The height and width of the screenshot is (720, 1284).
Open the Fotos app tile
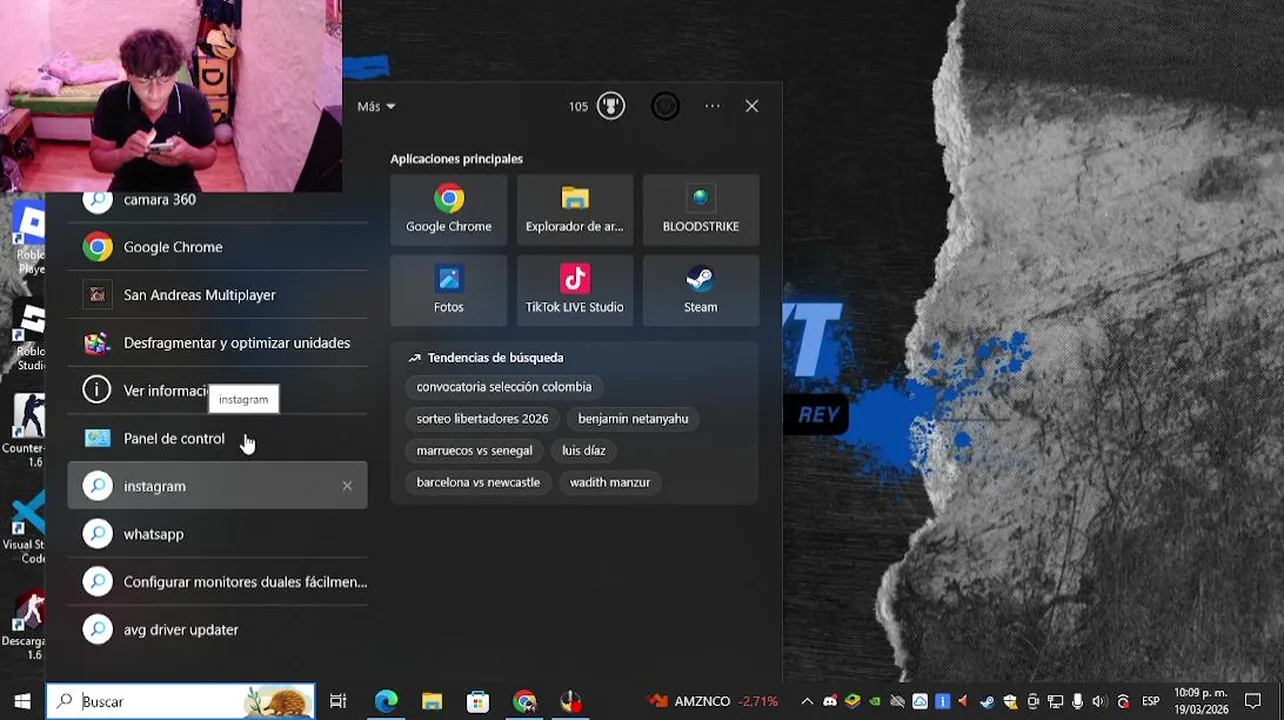pyautogui.click(x=448, y=290)
